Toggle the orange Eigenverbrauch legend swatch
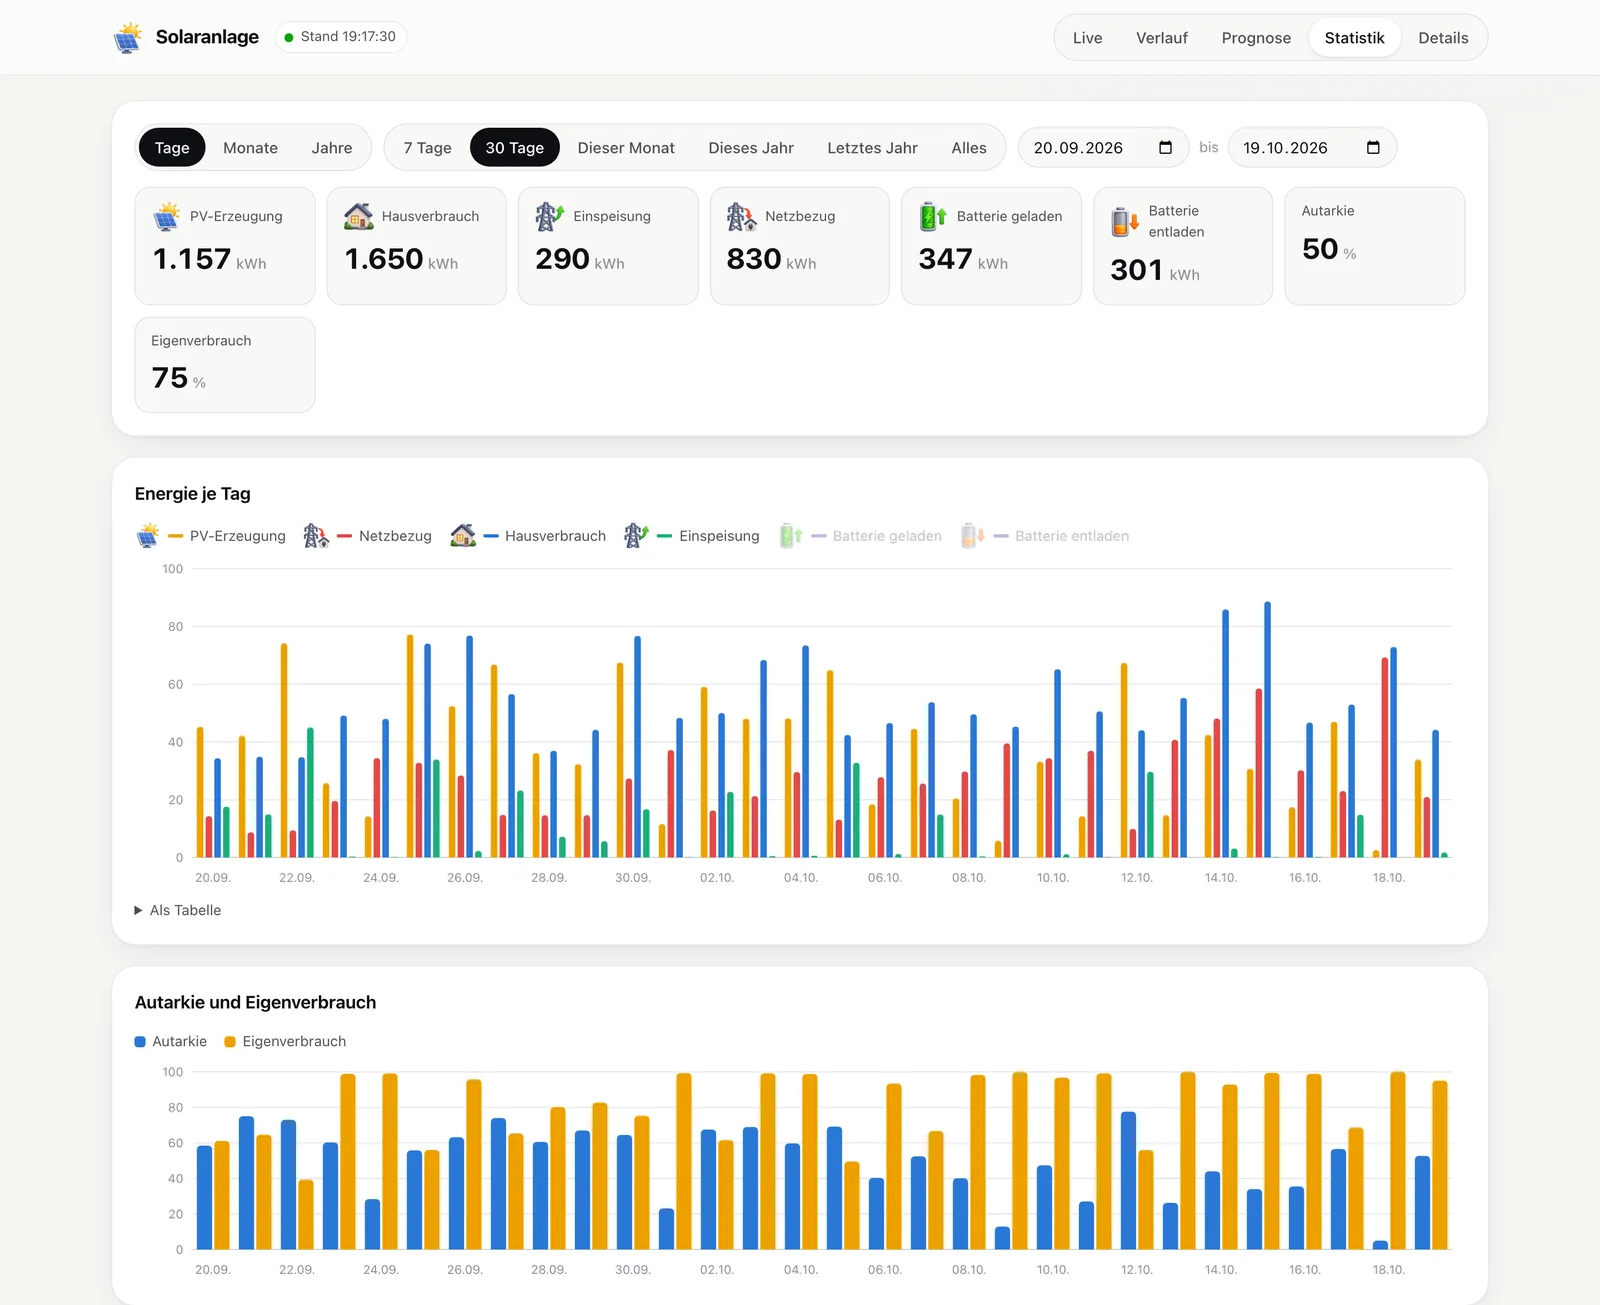Screen dimensions: 1600x1305 [230, 1042]
